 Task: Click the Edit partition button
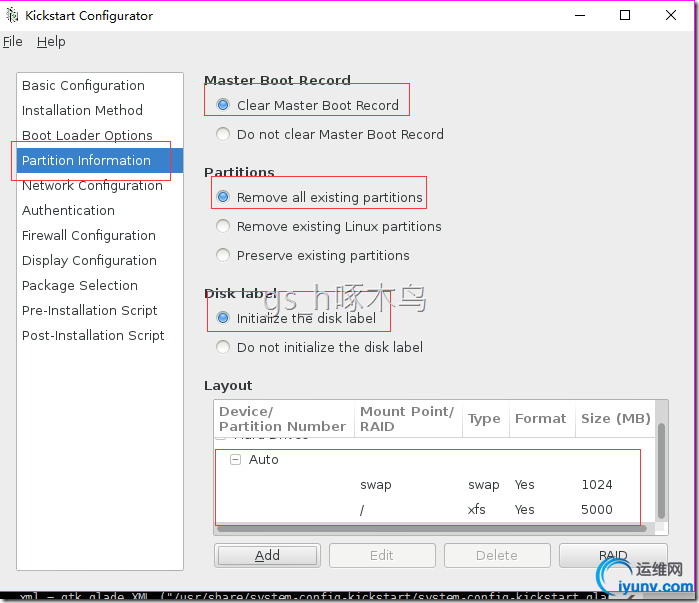point(382,555)
